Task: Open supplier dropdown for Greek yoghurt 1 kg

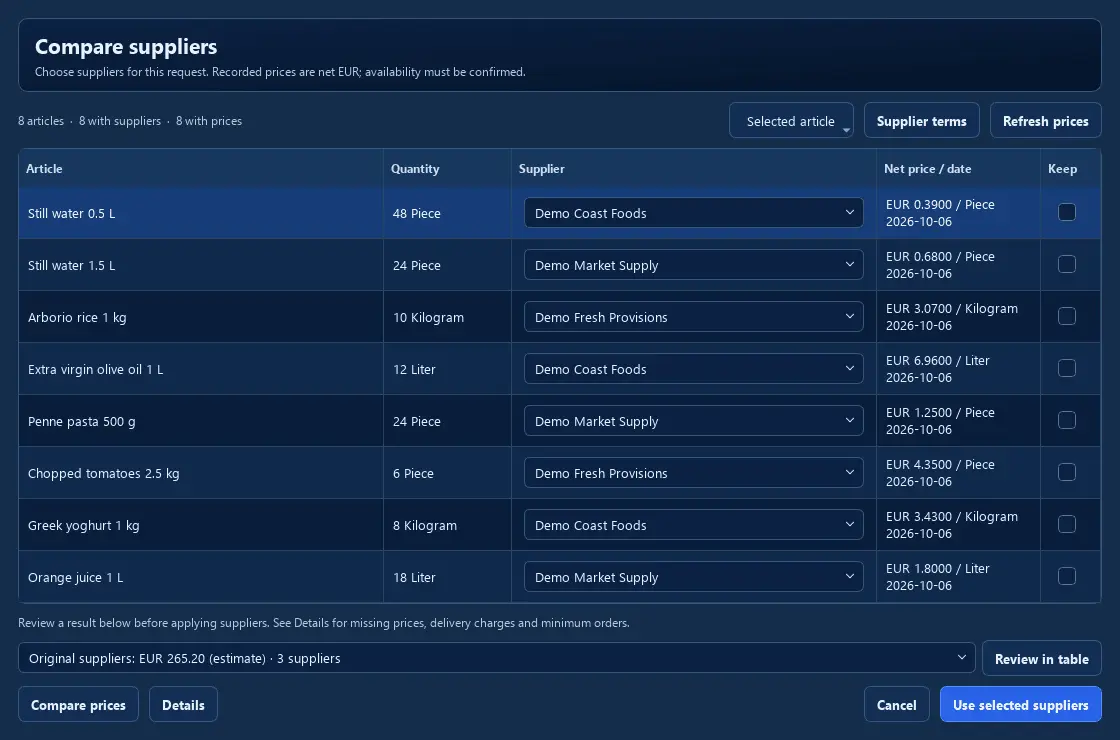Action: (694, 525)
